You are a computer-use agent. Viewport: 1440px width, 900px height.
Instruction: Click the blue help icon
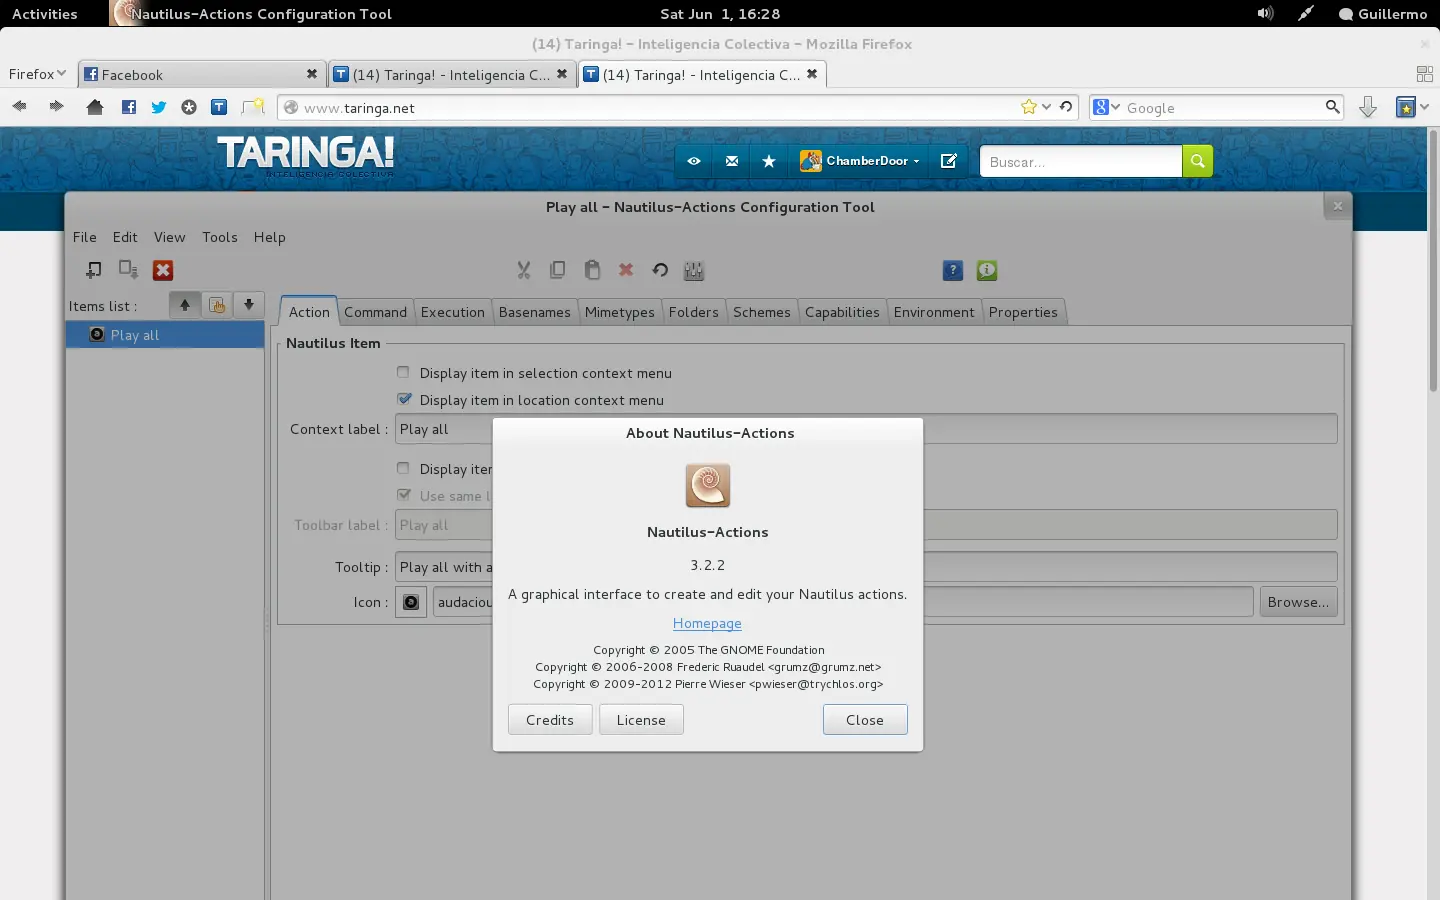953,270
